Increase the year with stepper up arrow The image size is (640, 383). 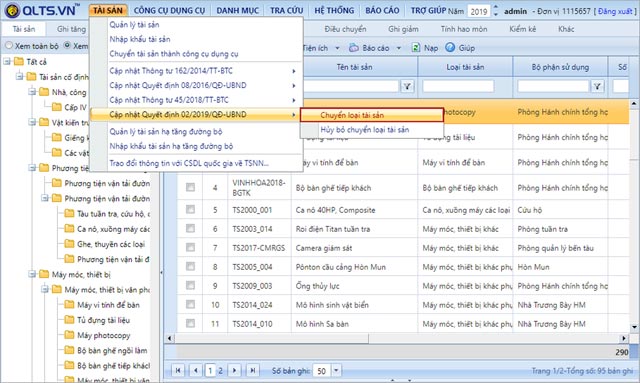tap(496, 7)
